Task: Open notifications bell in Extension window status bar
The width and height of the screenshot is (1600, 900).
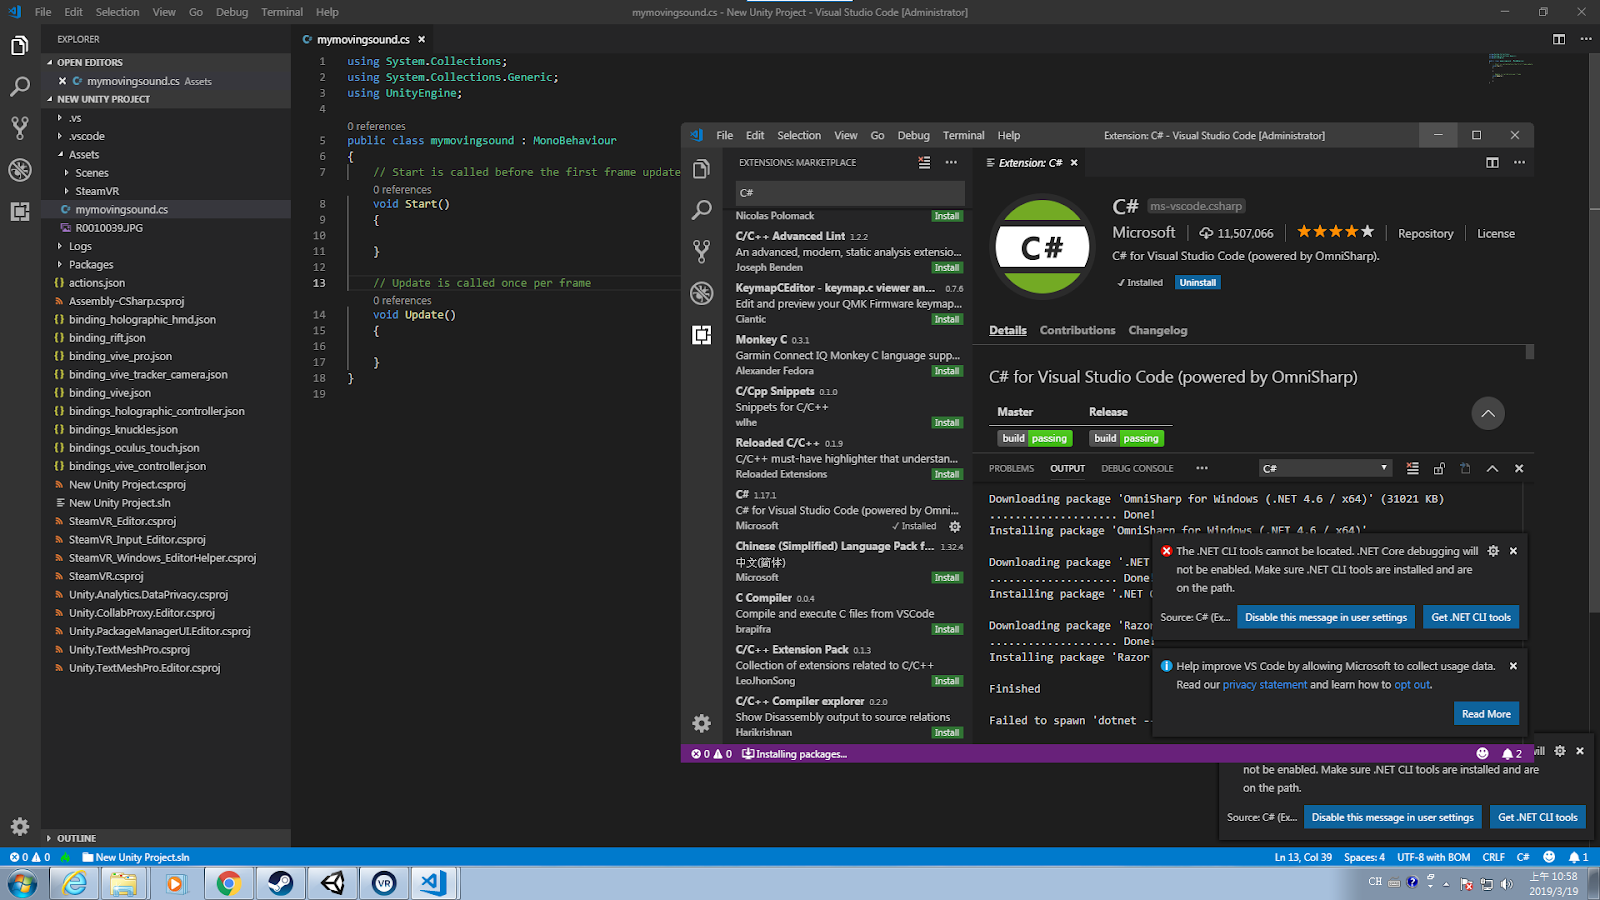Action: [x=1512, y=754]
